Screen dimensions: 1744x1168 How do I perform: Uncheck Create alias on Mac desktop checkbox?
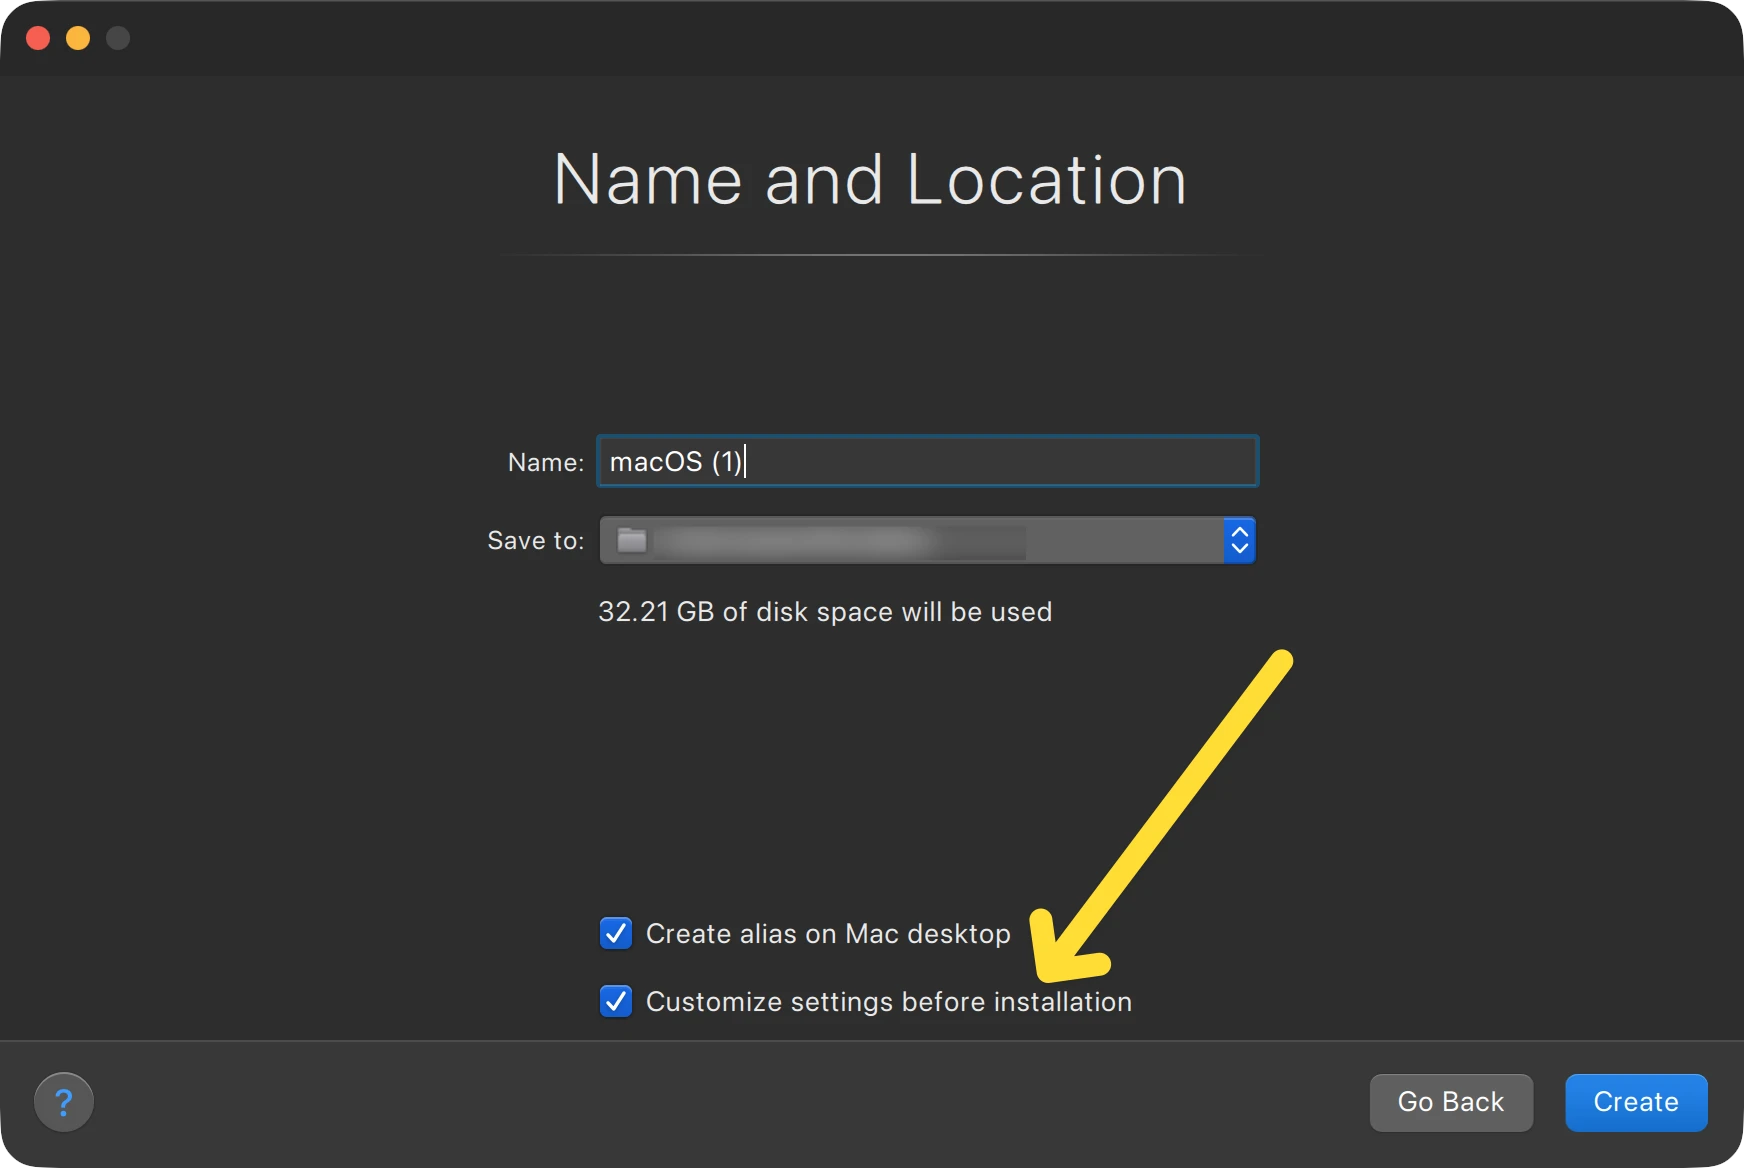click(616, 933)
